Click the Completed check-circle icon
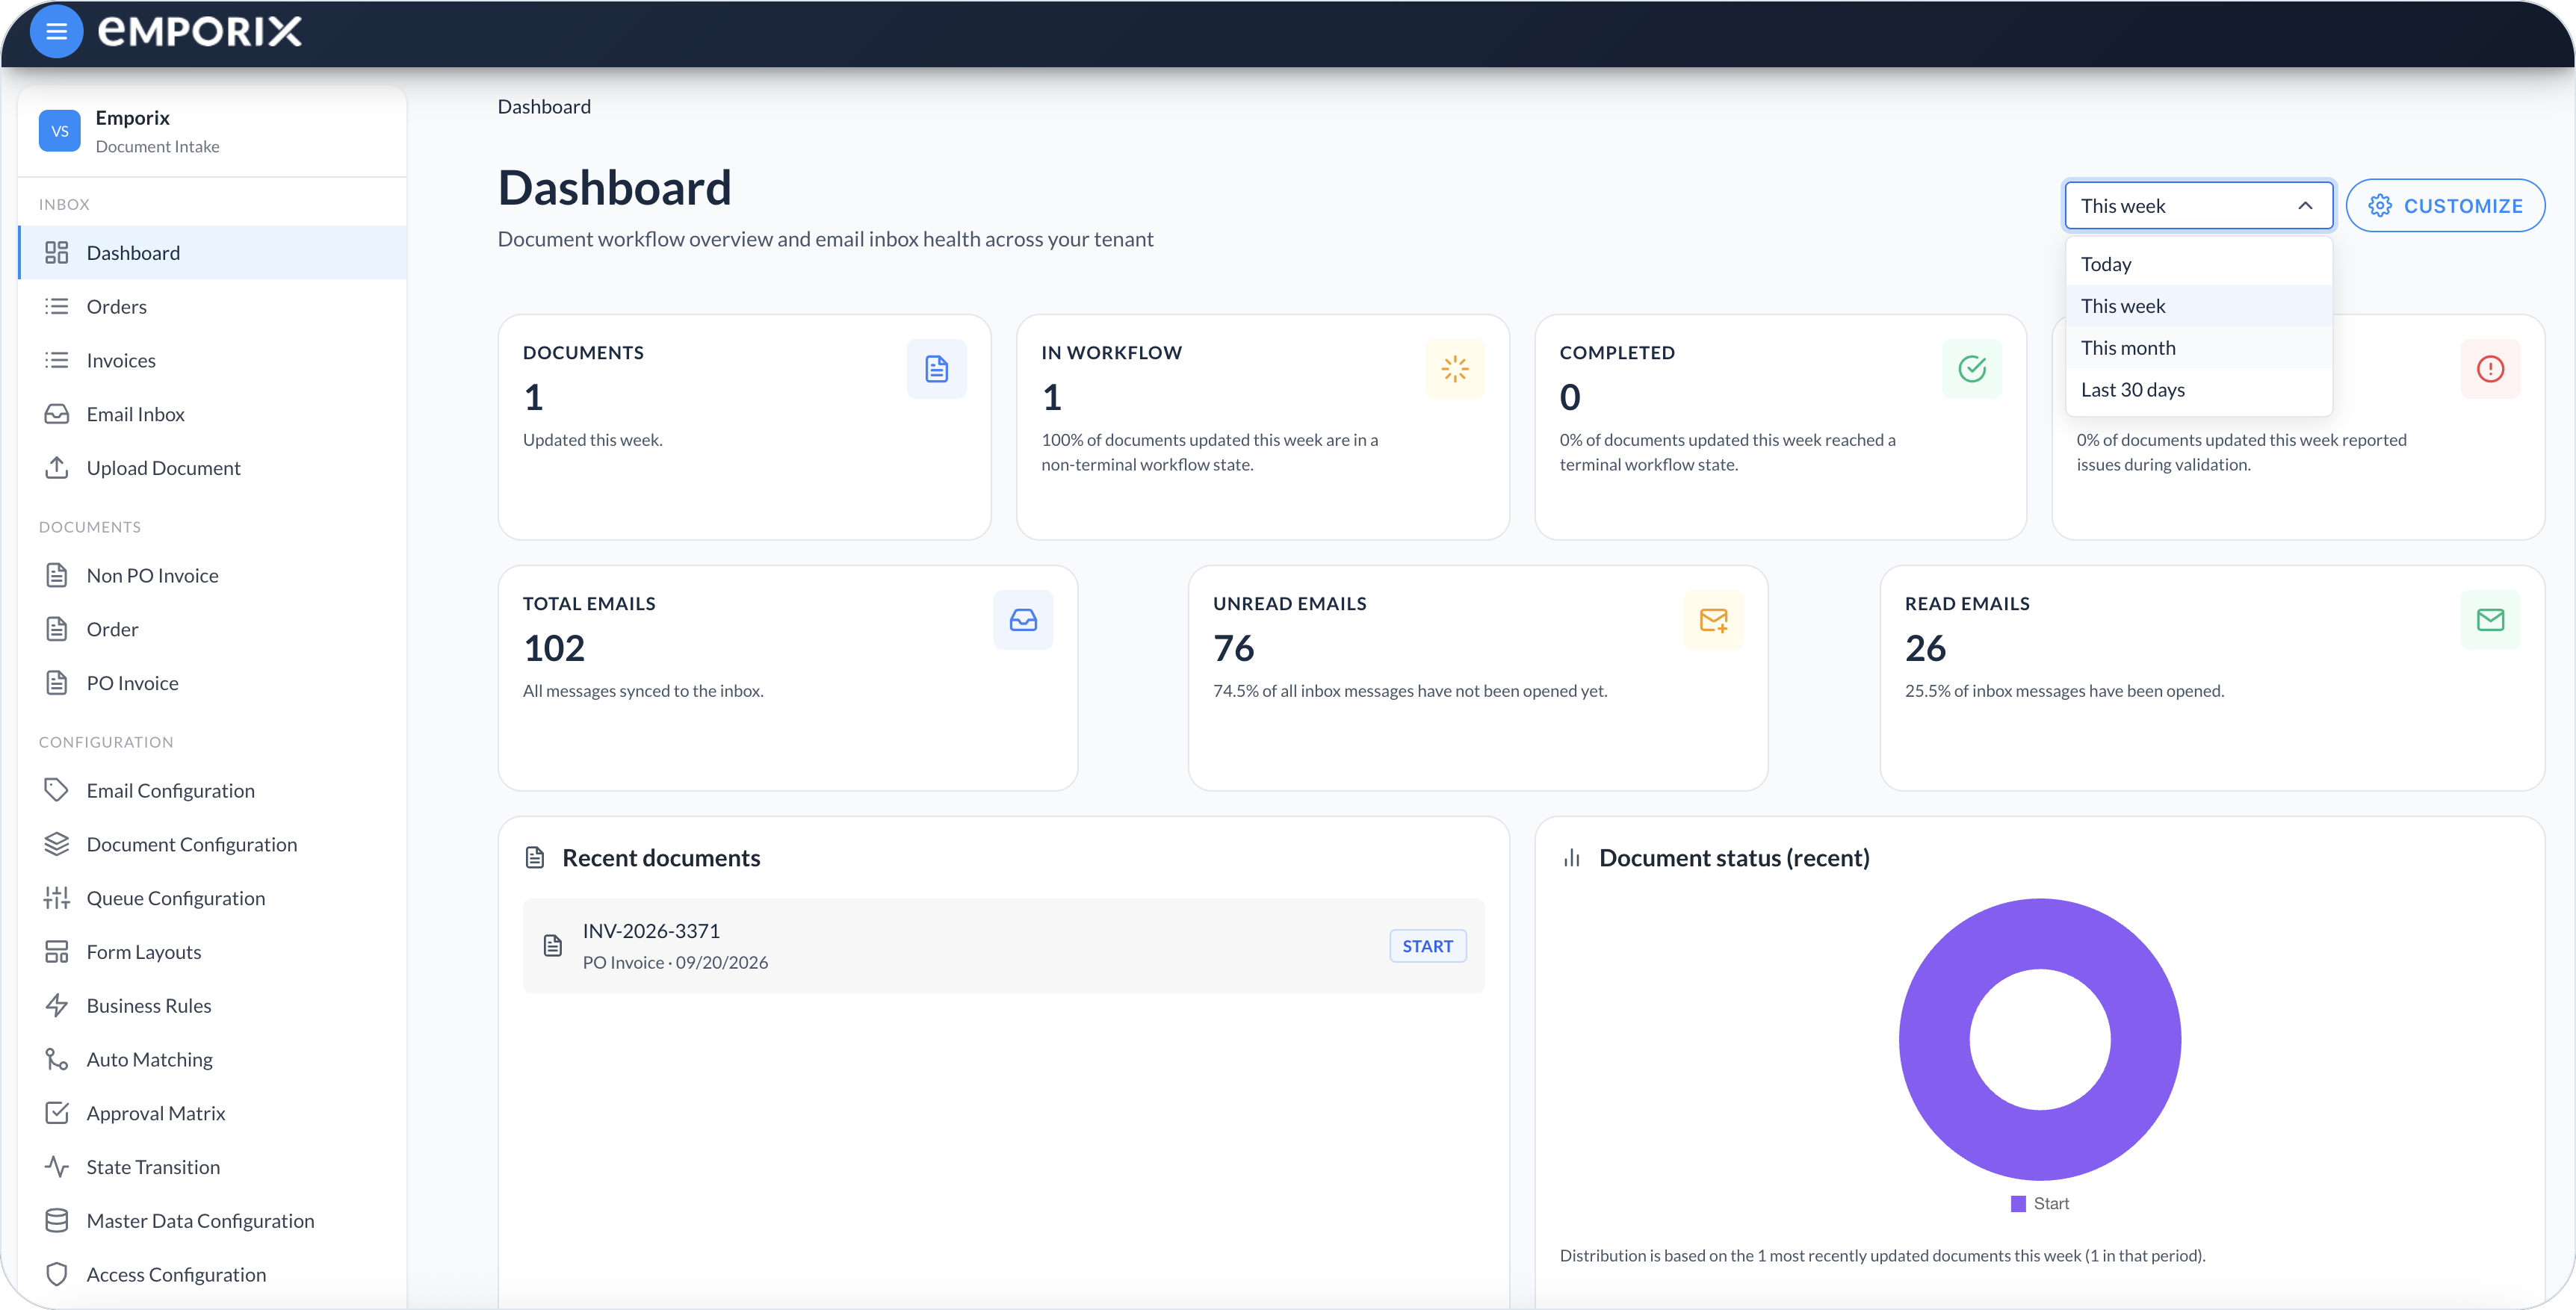The image size is (2576, 1310). [1972, 369]
